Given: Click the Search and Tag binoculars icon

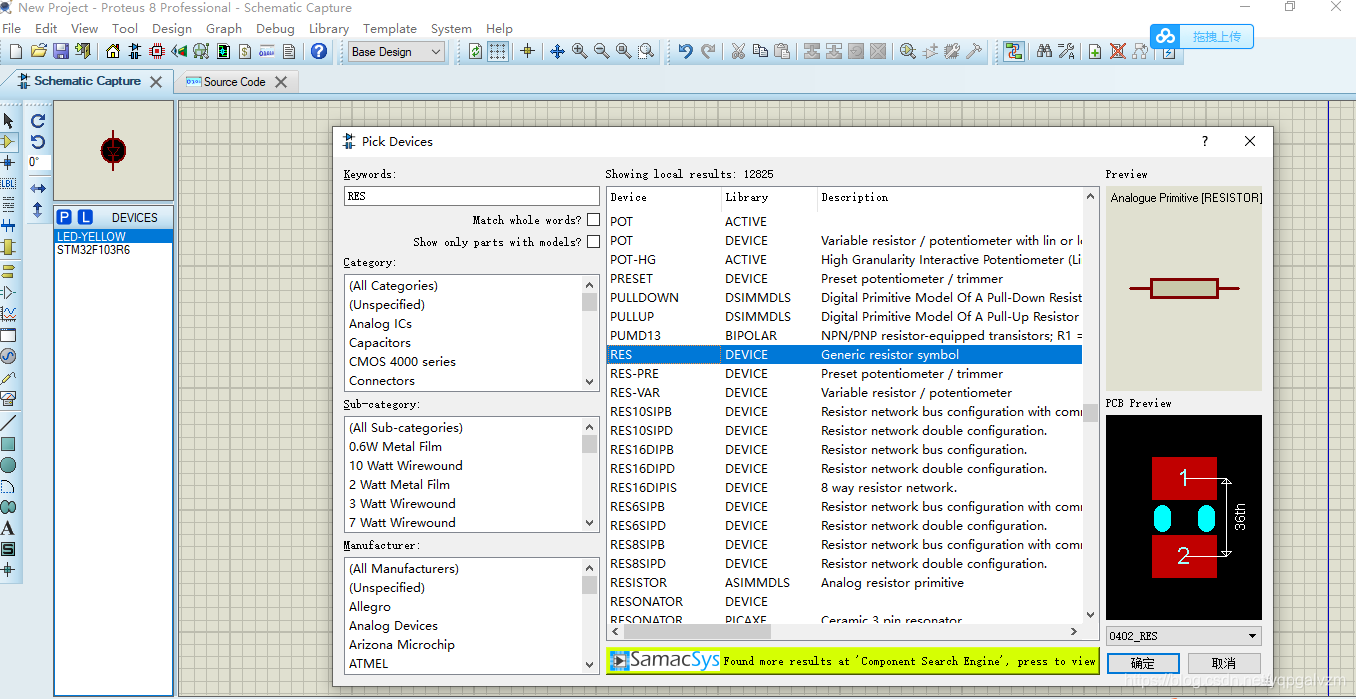Looking at the screenshot, I should click(x=1044, y=51).
